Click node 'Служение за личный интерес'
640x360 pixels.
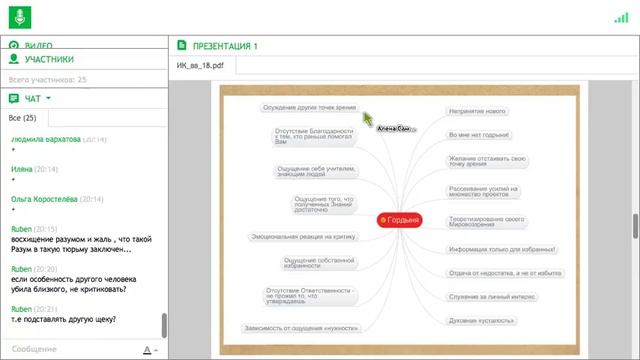click(492, 297)
